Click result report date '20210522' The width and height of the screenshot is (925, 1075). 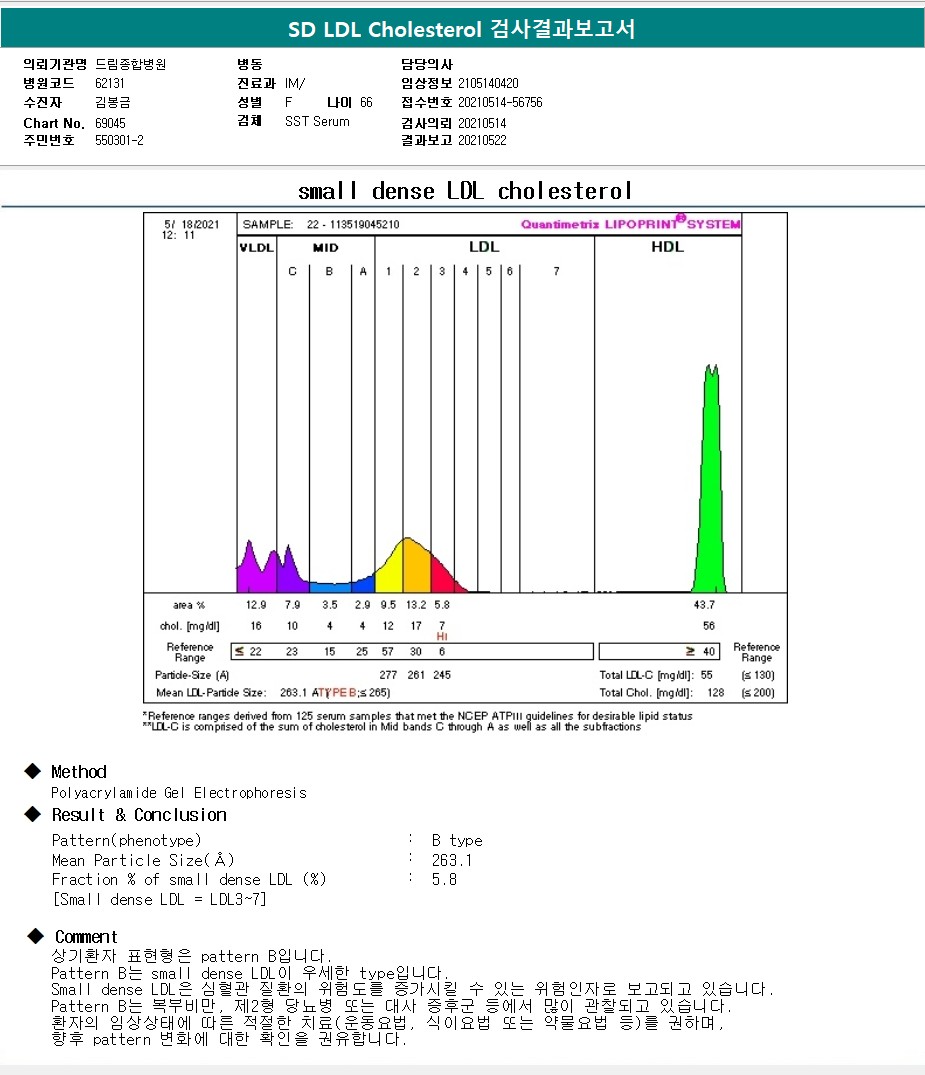tap(482, 140)
